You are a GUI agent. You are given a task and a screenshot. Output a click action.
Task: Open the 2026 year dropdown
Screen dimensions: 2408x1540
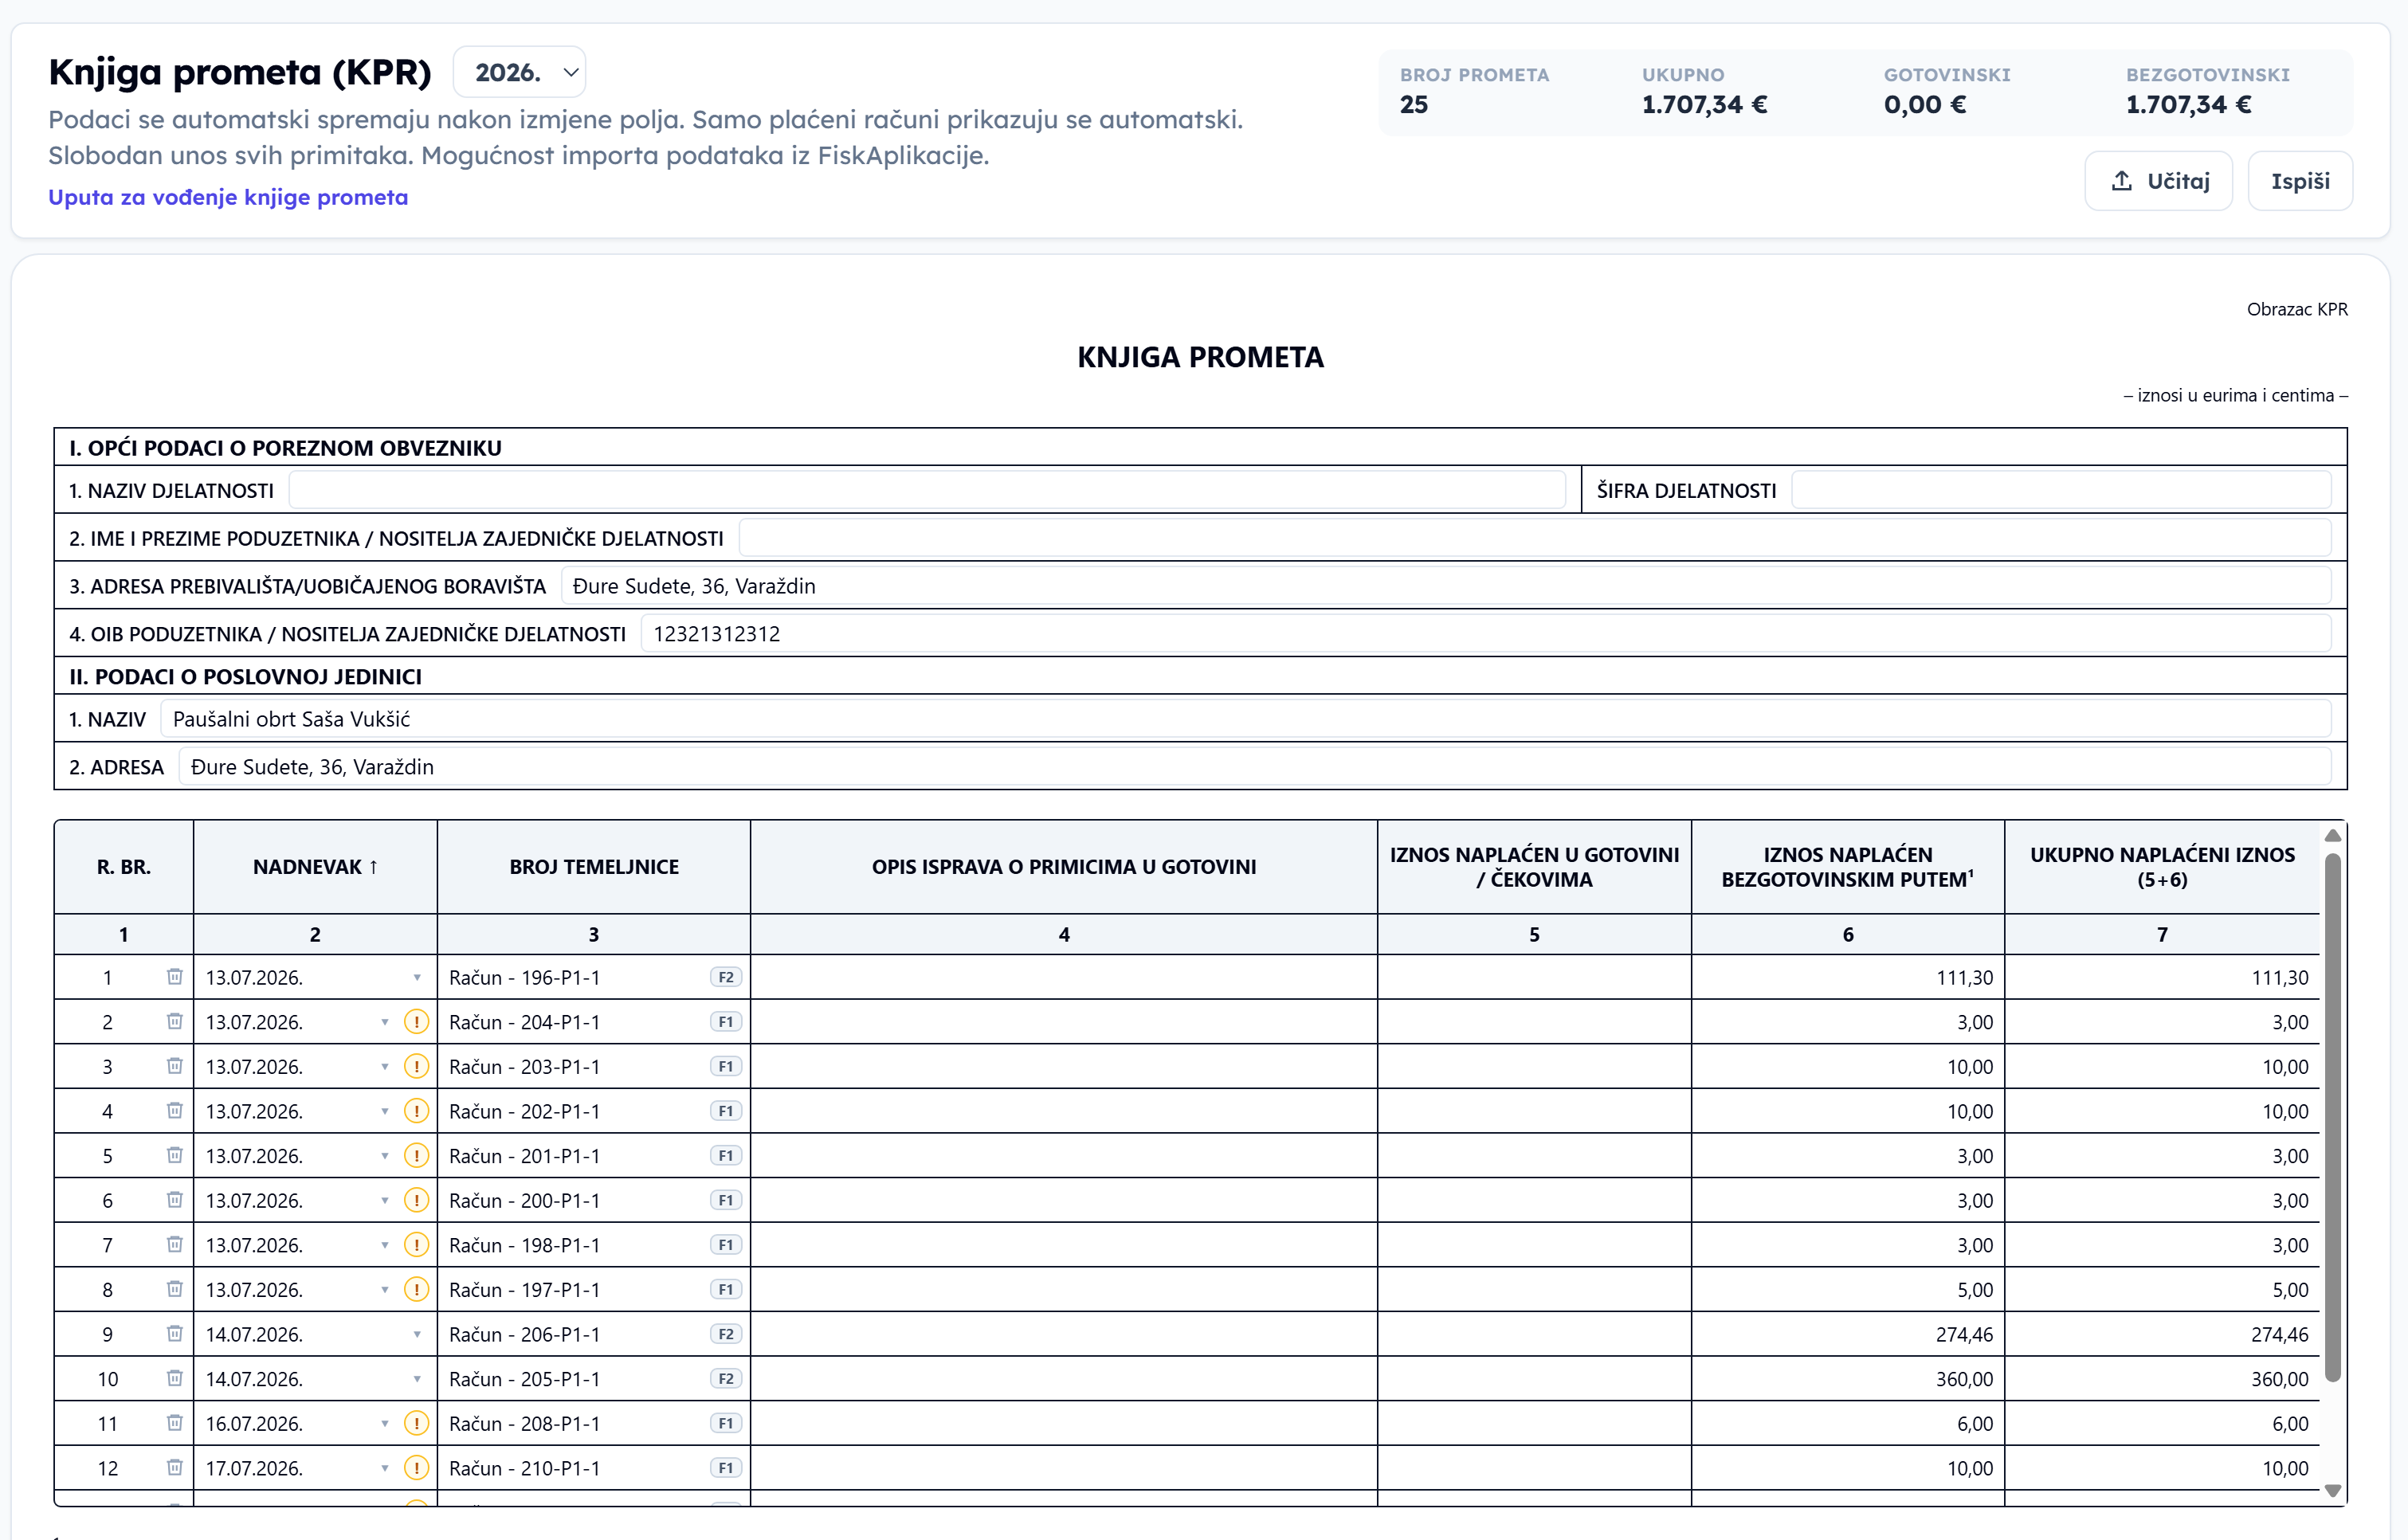point(520,72)
